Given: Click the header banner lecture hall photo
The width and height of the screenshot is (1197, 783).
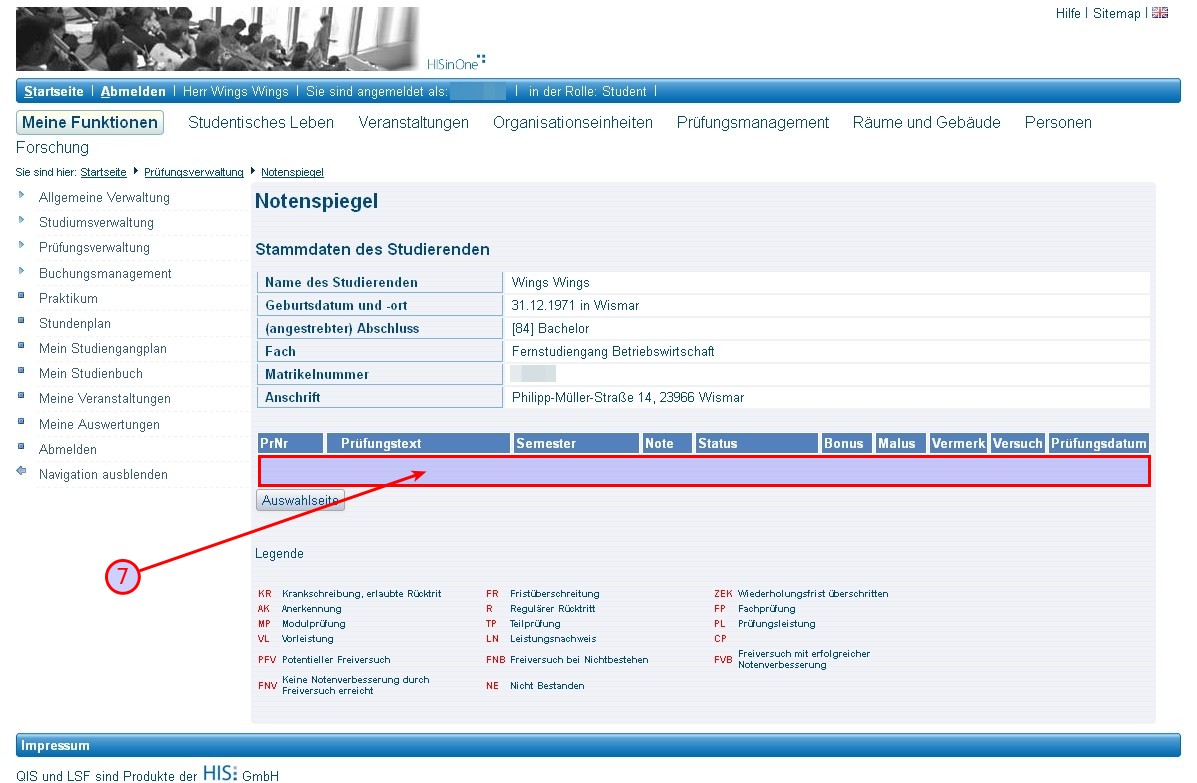Looking at the screenshot, I should click(217, 38).
